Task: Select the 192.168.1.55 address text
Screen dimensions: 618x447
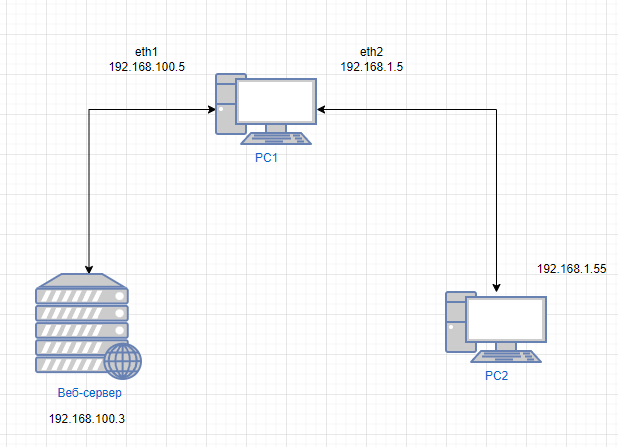Action: click(571, 269)
